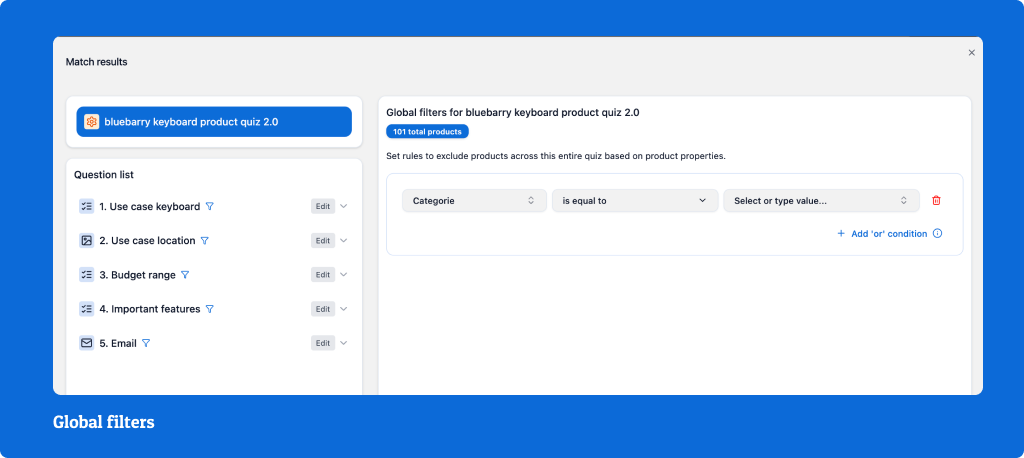Open the 'is equal to' operator dropdown
1024x458 pixels.
[634, 201]
